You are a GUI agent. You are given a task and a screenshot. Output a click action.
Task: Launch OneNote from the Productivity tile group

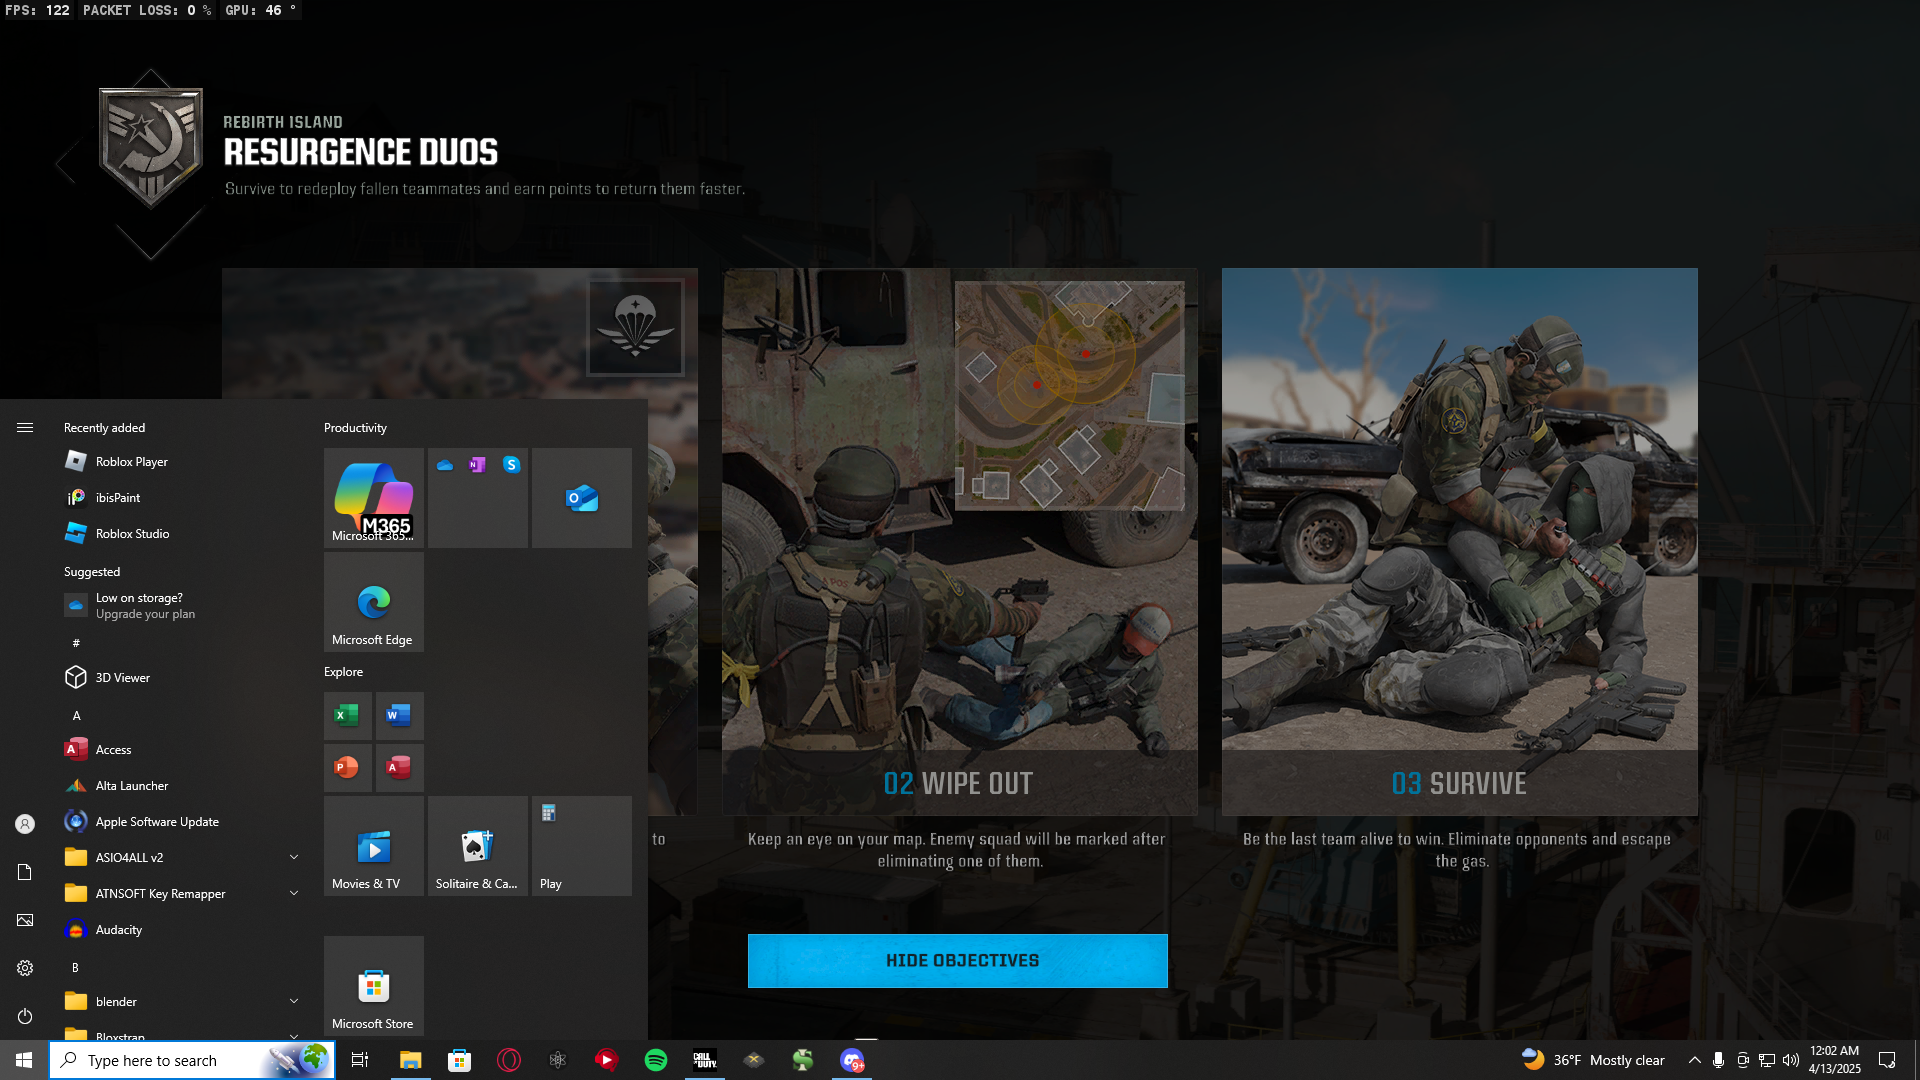pyautogui.click(x=478, y=465)
